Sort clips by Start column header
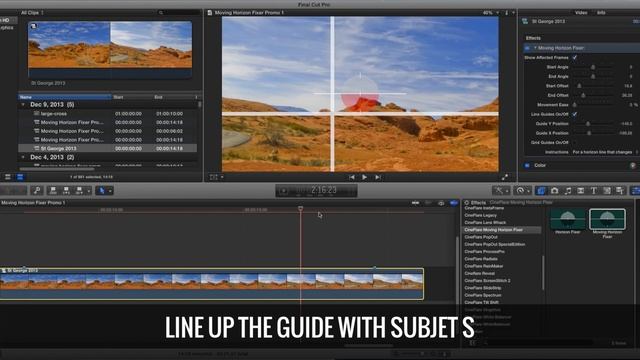 coord(132,97)
